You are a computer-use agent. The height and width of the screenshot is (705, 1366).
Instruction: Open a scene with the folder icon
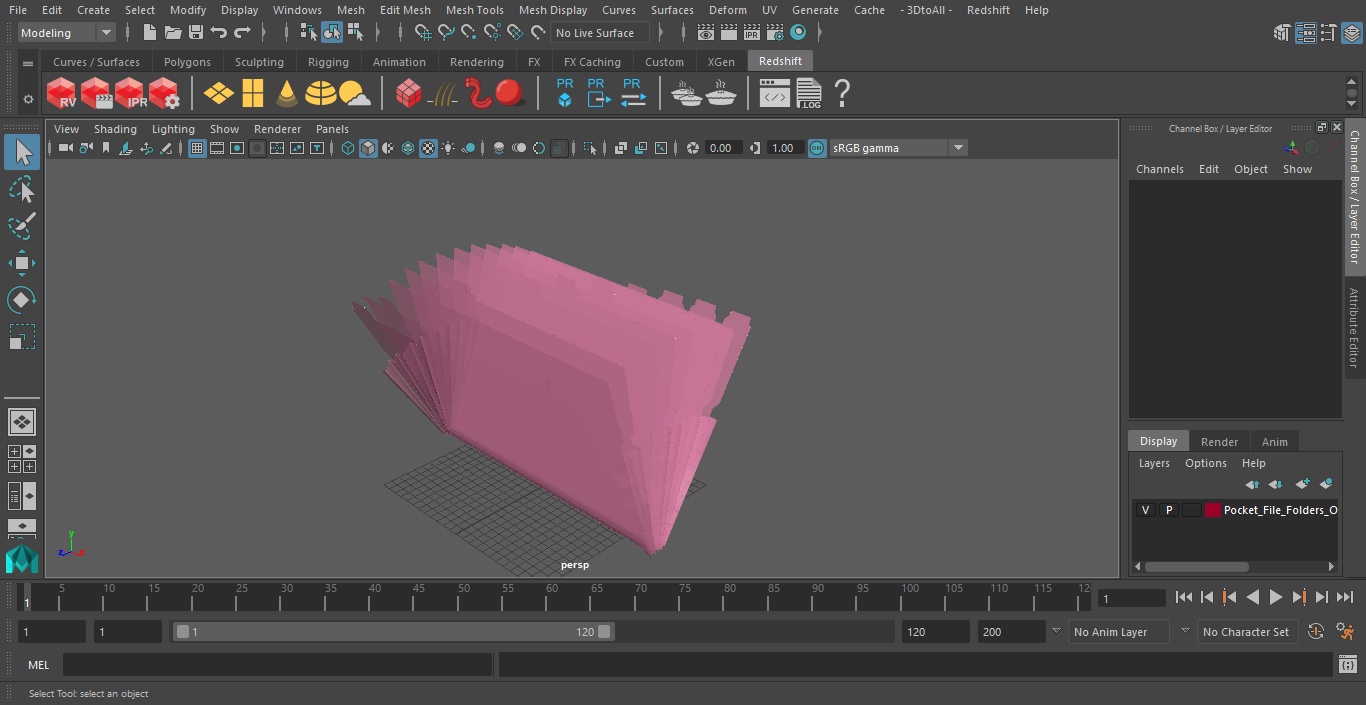click(173, 33)
